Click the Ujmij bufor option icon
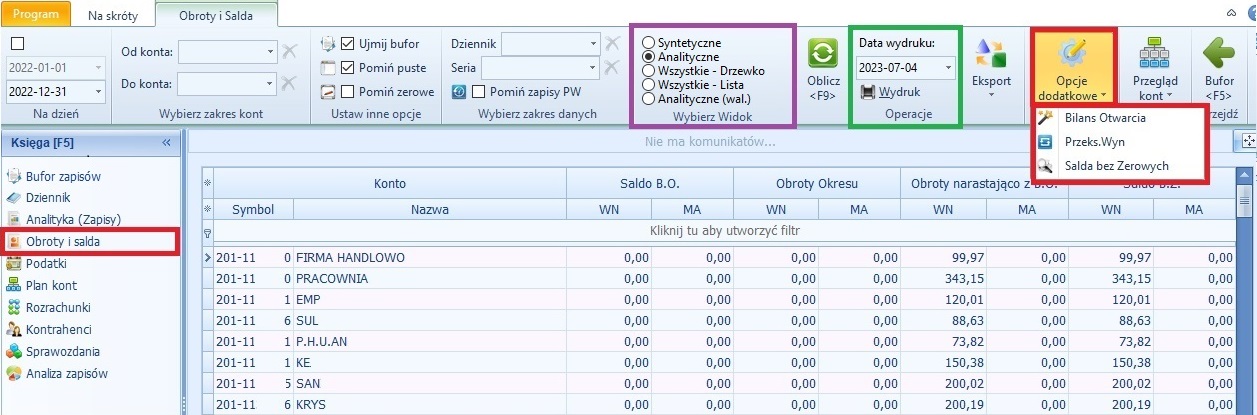 [x=329, y=44]
